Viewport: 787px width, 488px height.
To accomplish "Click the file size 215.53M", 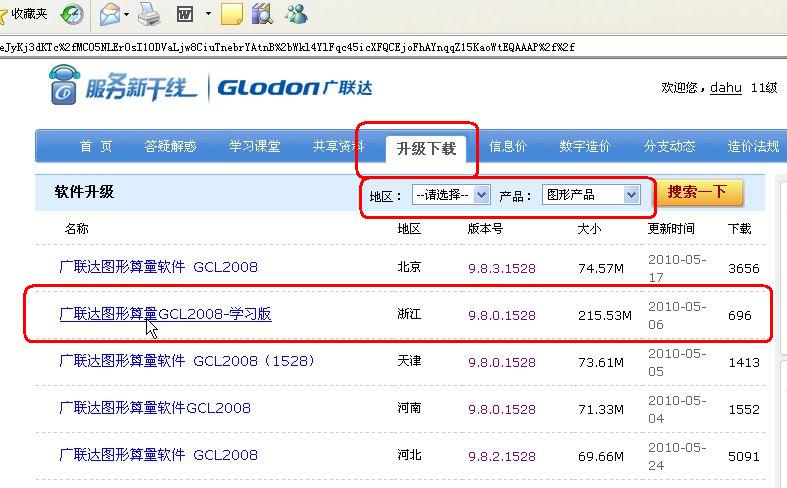I will (605, 315).
